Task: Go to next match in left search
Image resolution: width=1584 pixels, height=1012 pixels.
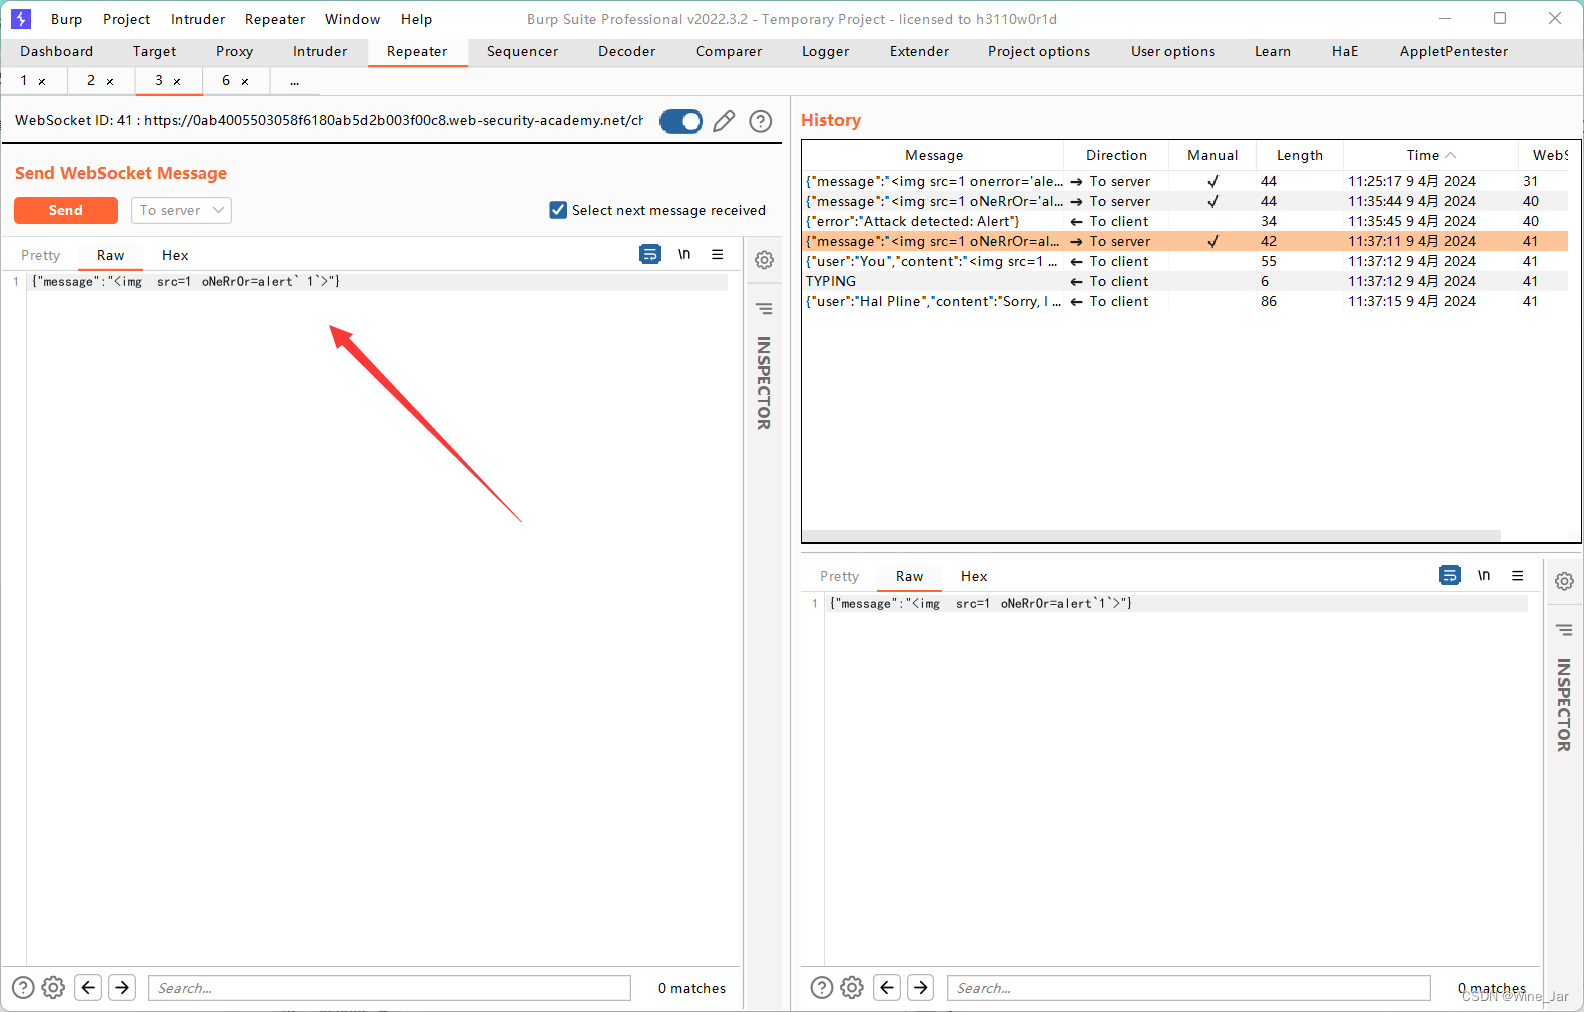Action: pos(122,988)
